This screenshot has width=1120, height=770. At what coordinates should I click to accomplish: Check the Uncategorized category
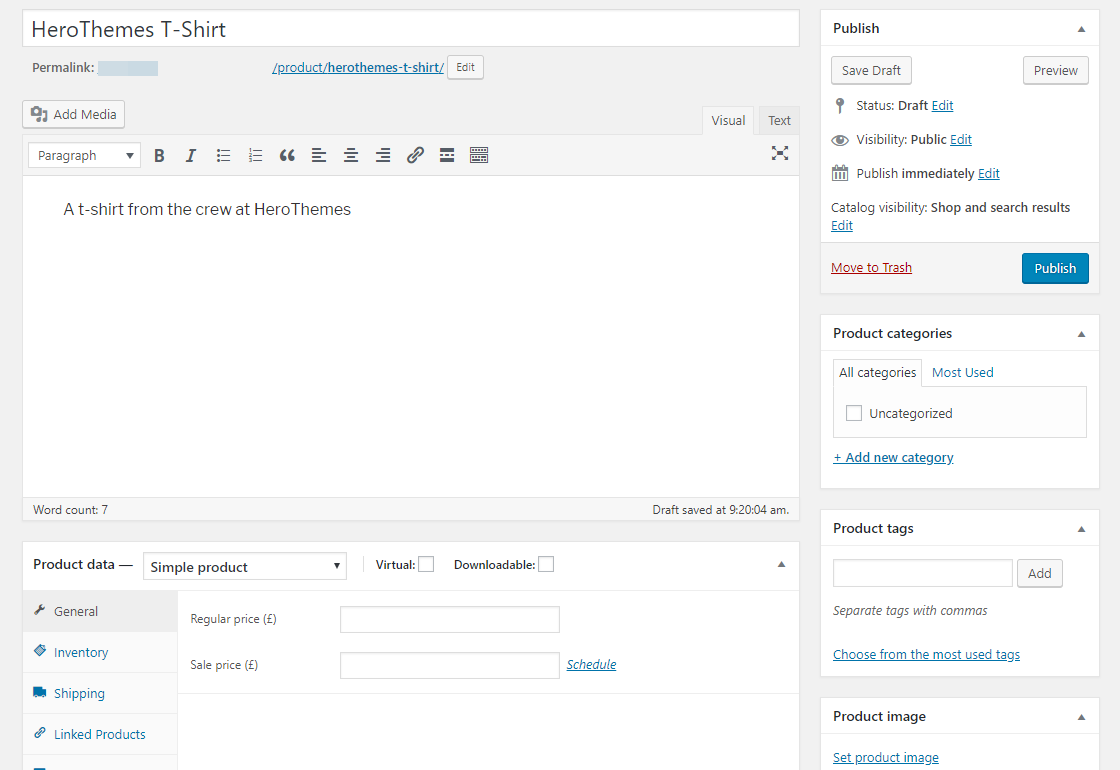click(854, 412)
